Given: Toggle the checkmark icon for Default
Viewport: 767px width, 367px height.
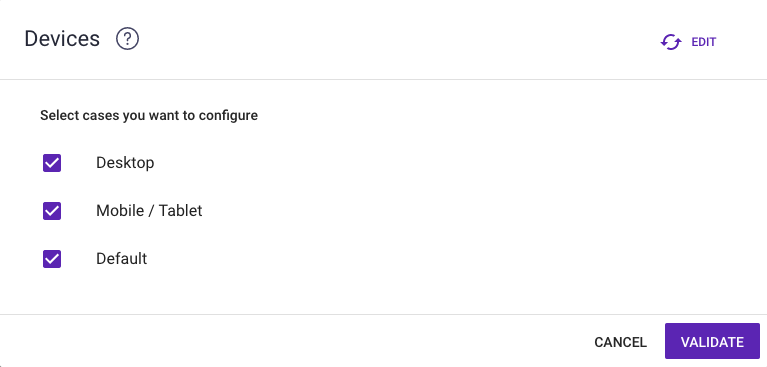Looking at the screenshot, I should (x=52, y=259).
